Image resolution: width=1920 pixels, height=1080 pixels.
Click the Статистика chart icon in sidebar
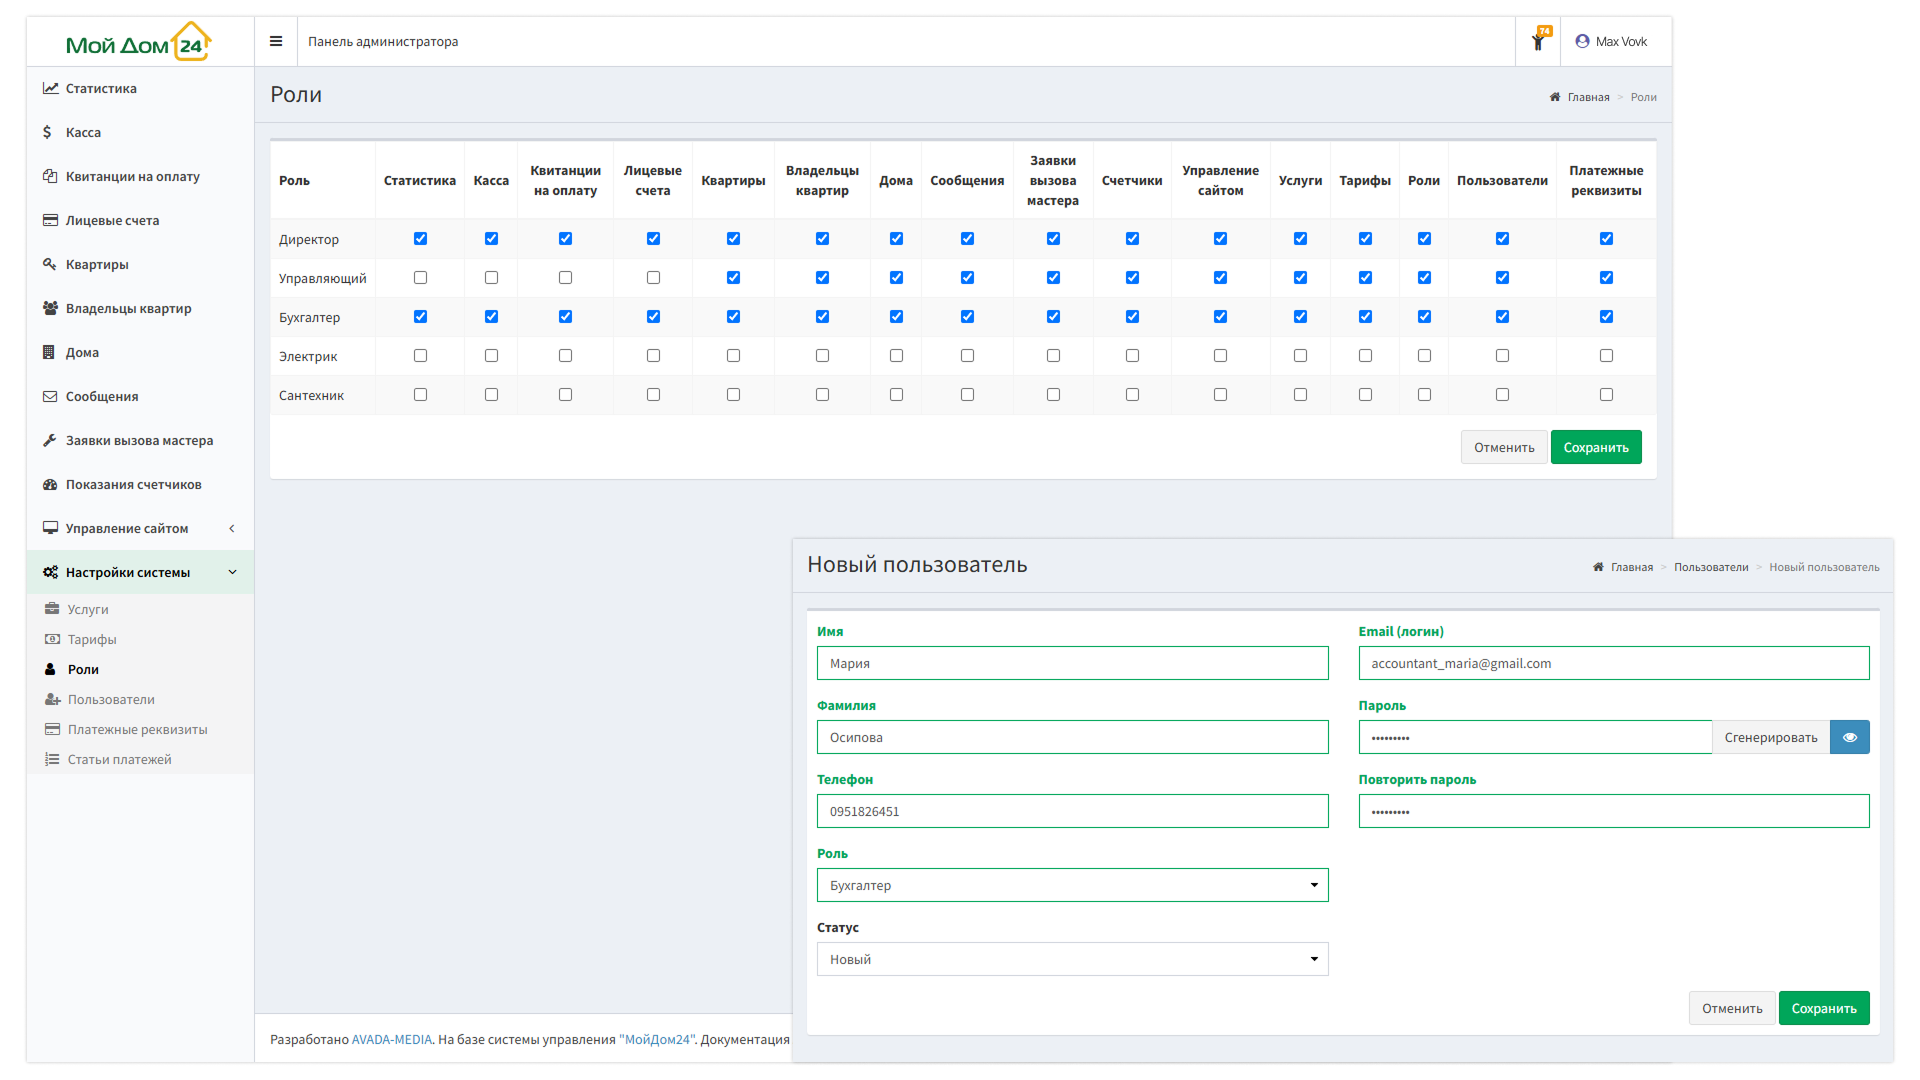click(50, 88)
